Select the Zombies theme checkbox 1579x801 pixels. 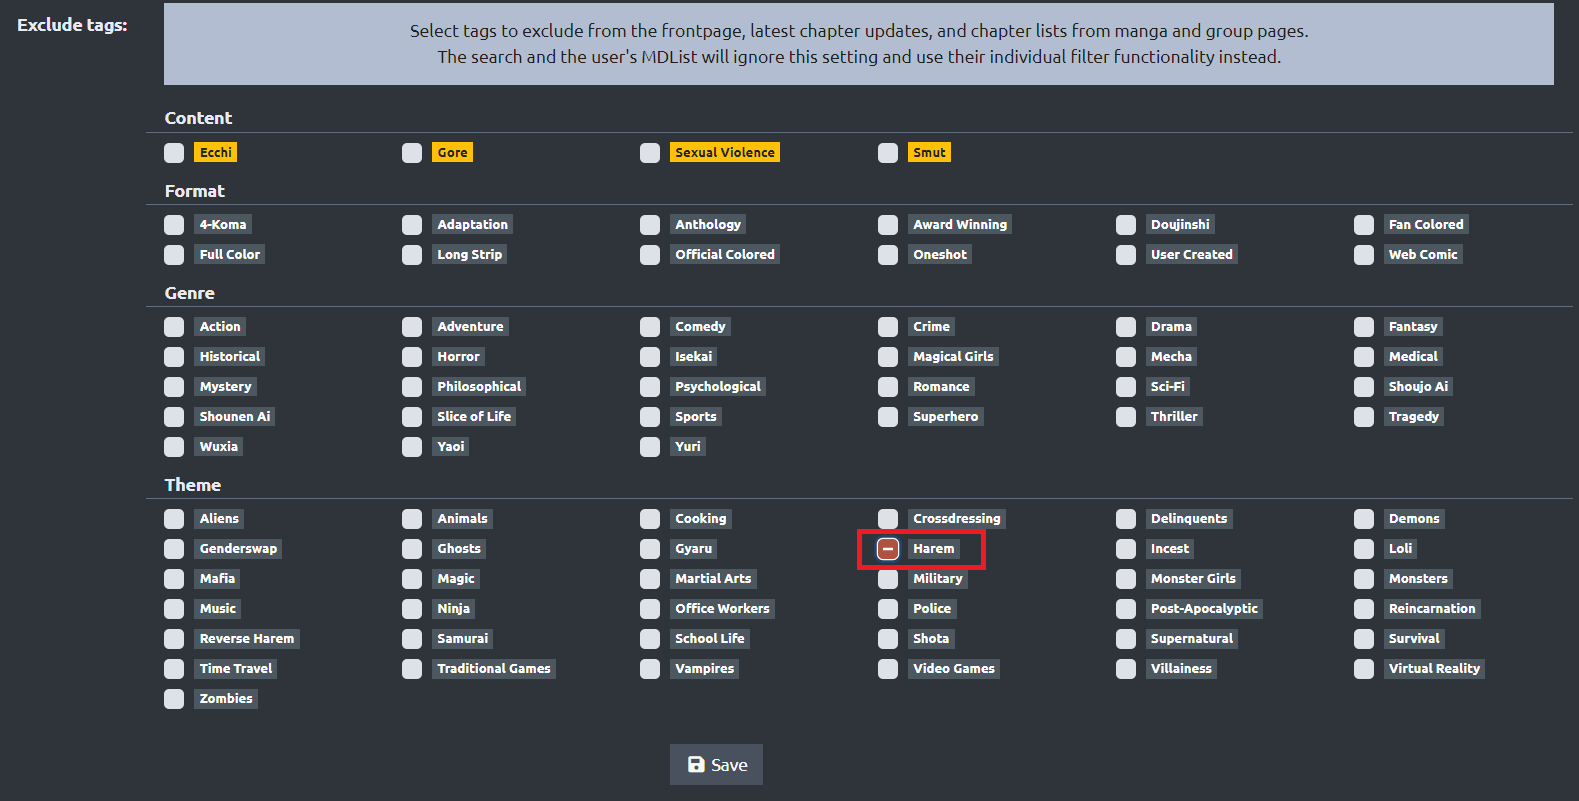tap(174, 699)
